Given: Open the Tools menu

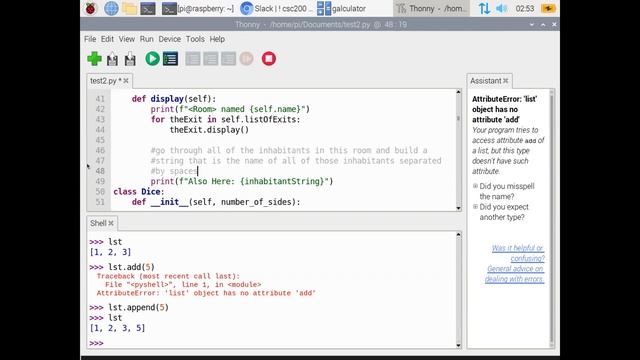Looking at the screenshot, I should pos(195,39).
